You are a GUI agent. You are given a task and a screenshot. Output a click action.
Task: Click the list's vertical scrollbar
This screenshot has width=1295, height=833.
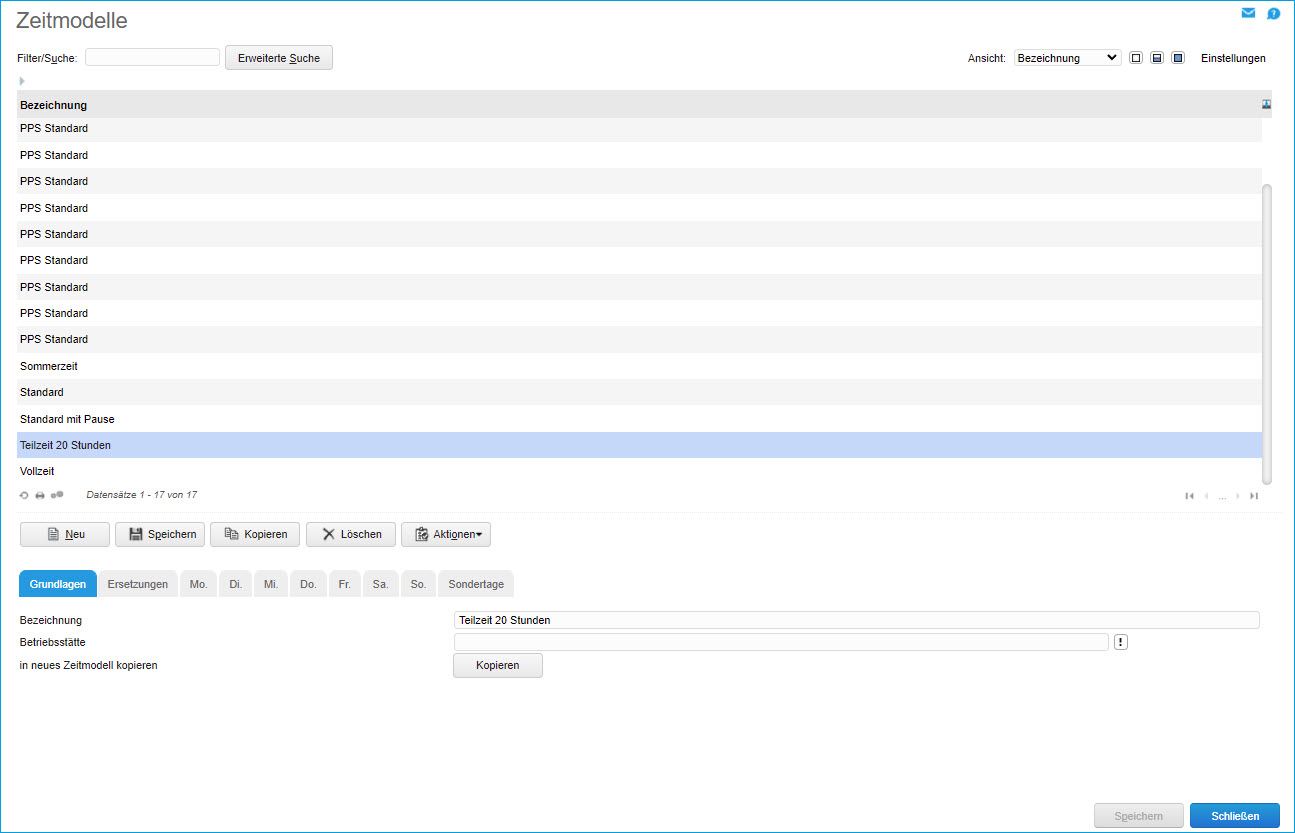click(x=1267, y=334)
